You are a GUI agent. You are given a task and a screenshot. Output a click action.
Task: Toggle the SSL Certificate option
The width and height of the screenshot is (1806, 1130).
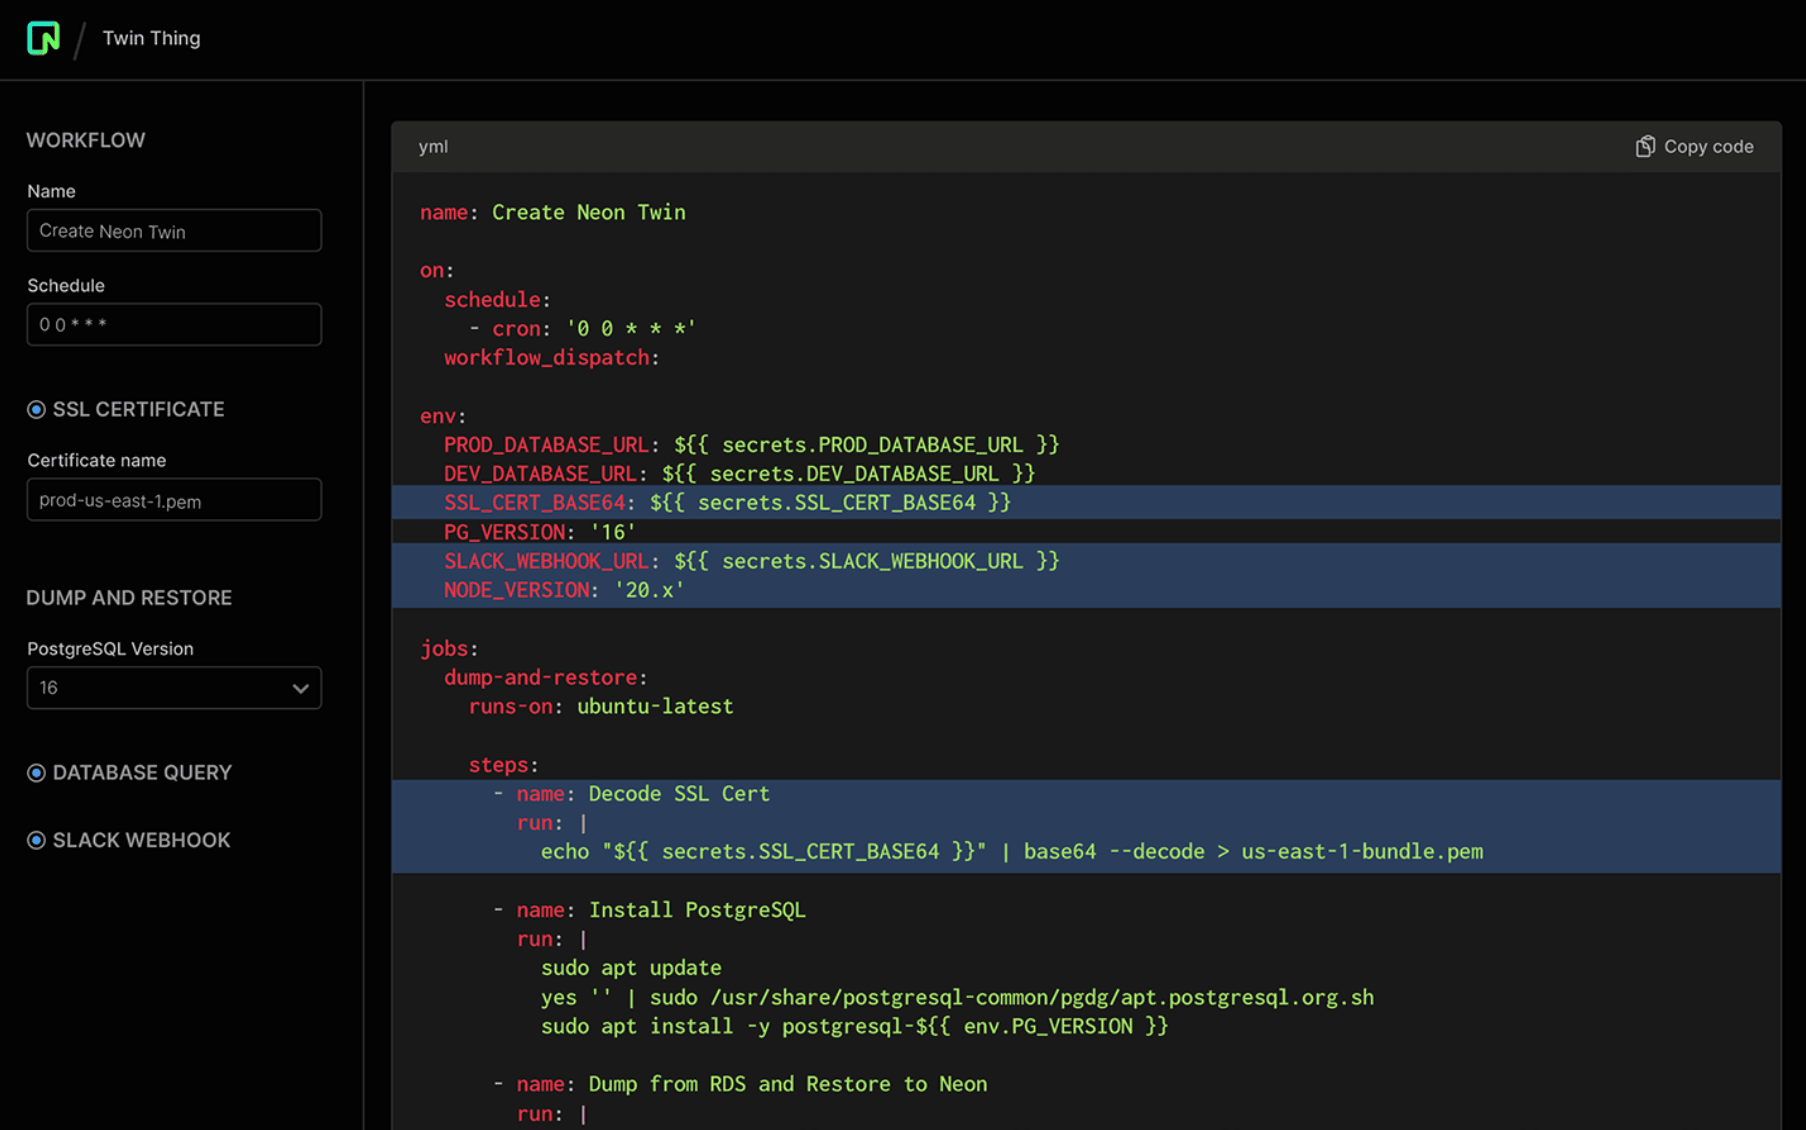(37, 410)
